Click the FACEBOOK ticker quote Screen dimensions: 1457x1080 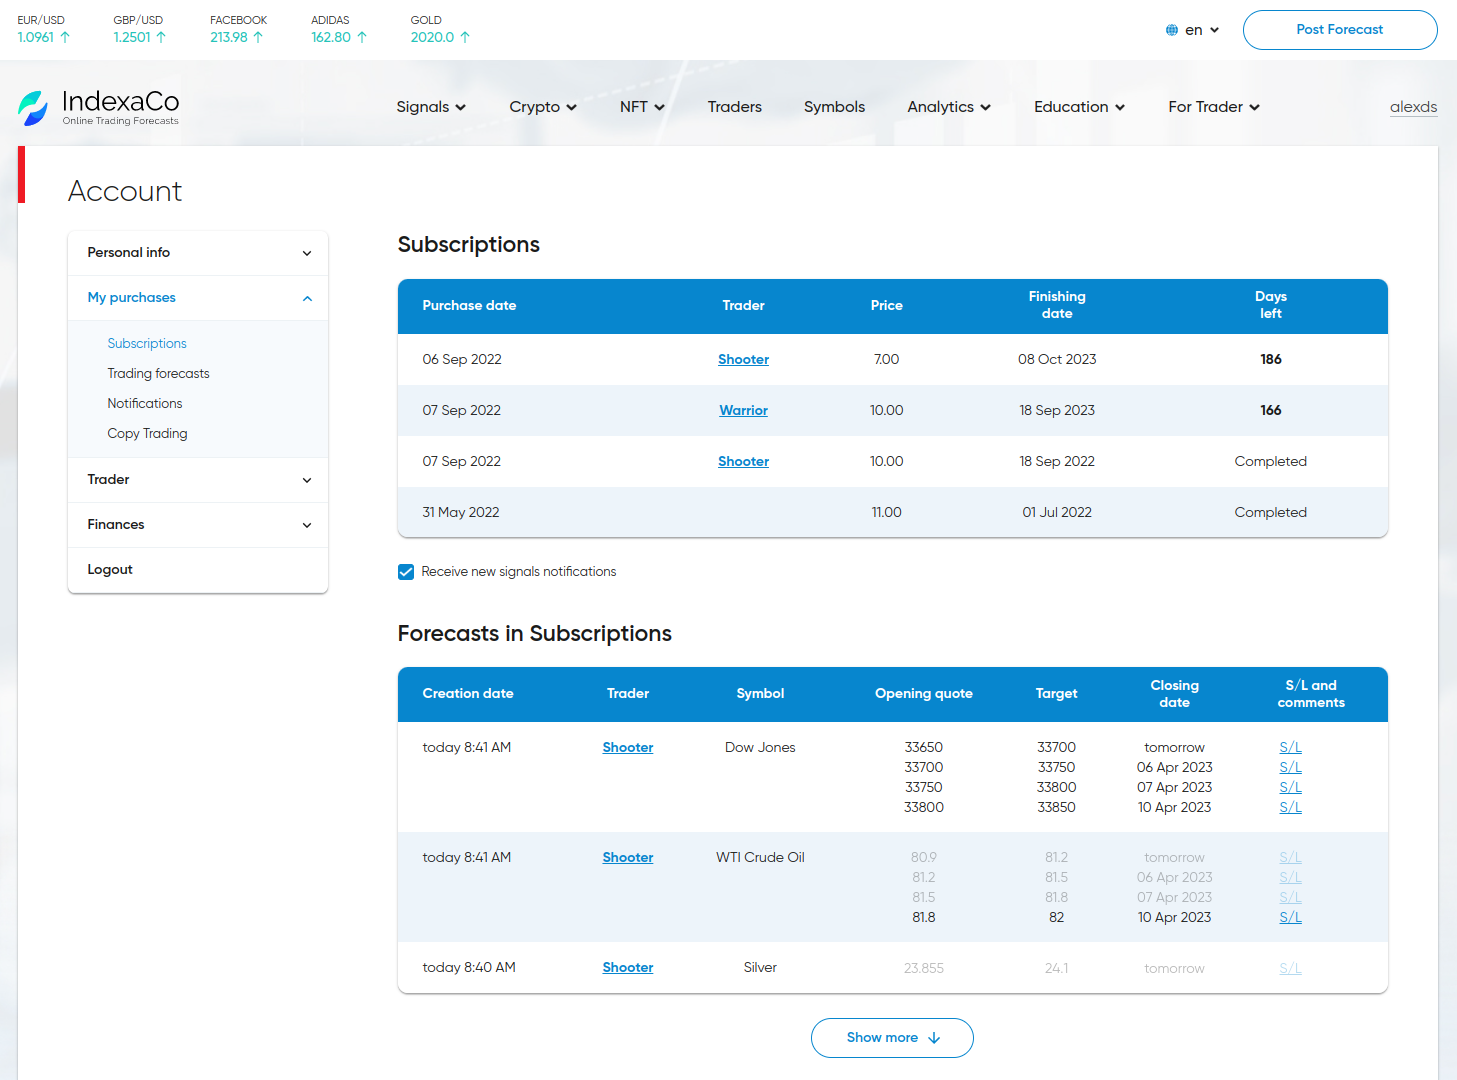pyautogui.click(x=238, y=29)
